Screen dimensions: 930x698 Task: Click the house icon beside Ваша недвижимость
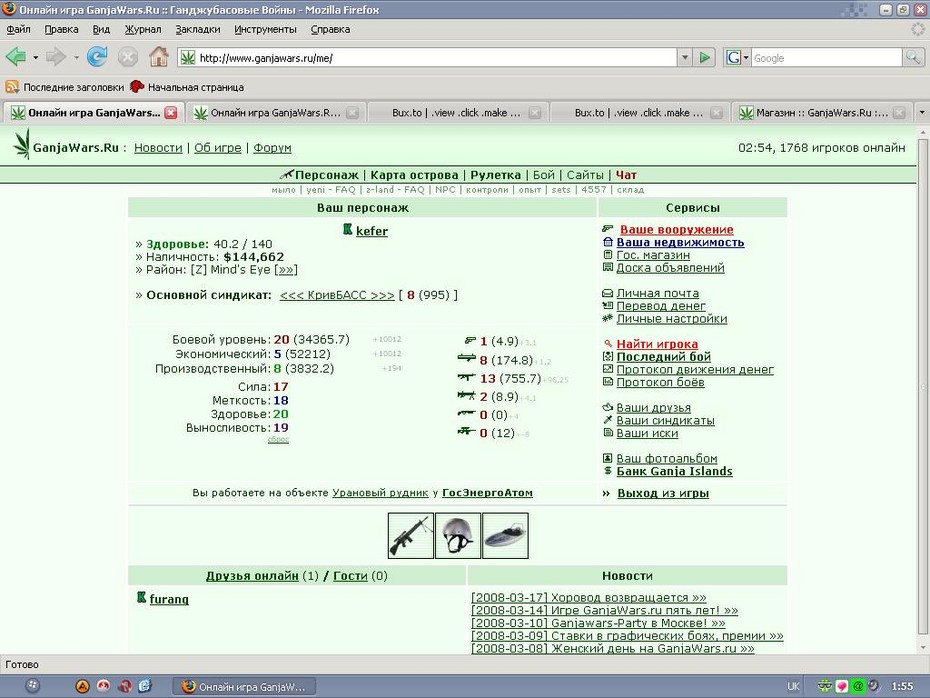coord(607,241)
